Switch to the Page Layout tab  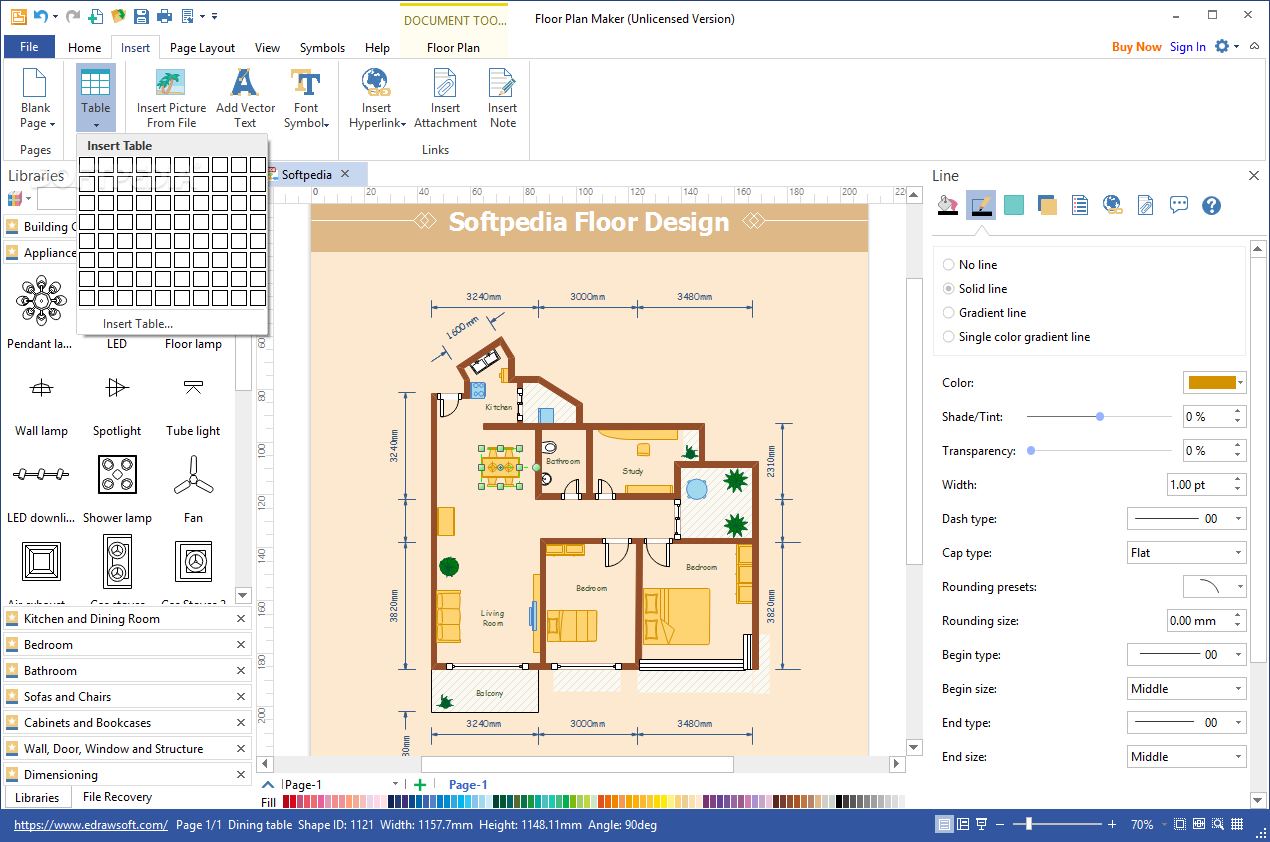[x=203, y=47]
